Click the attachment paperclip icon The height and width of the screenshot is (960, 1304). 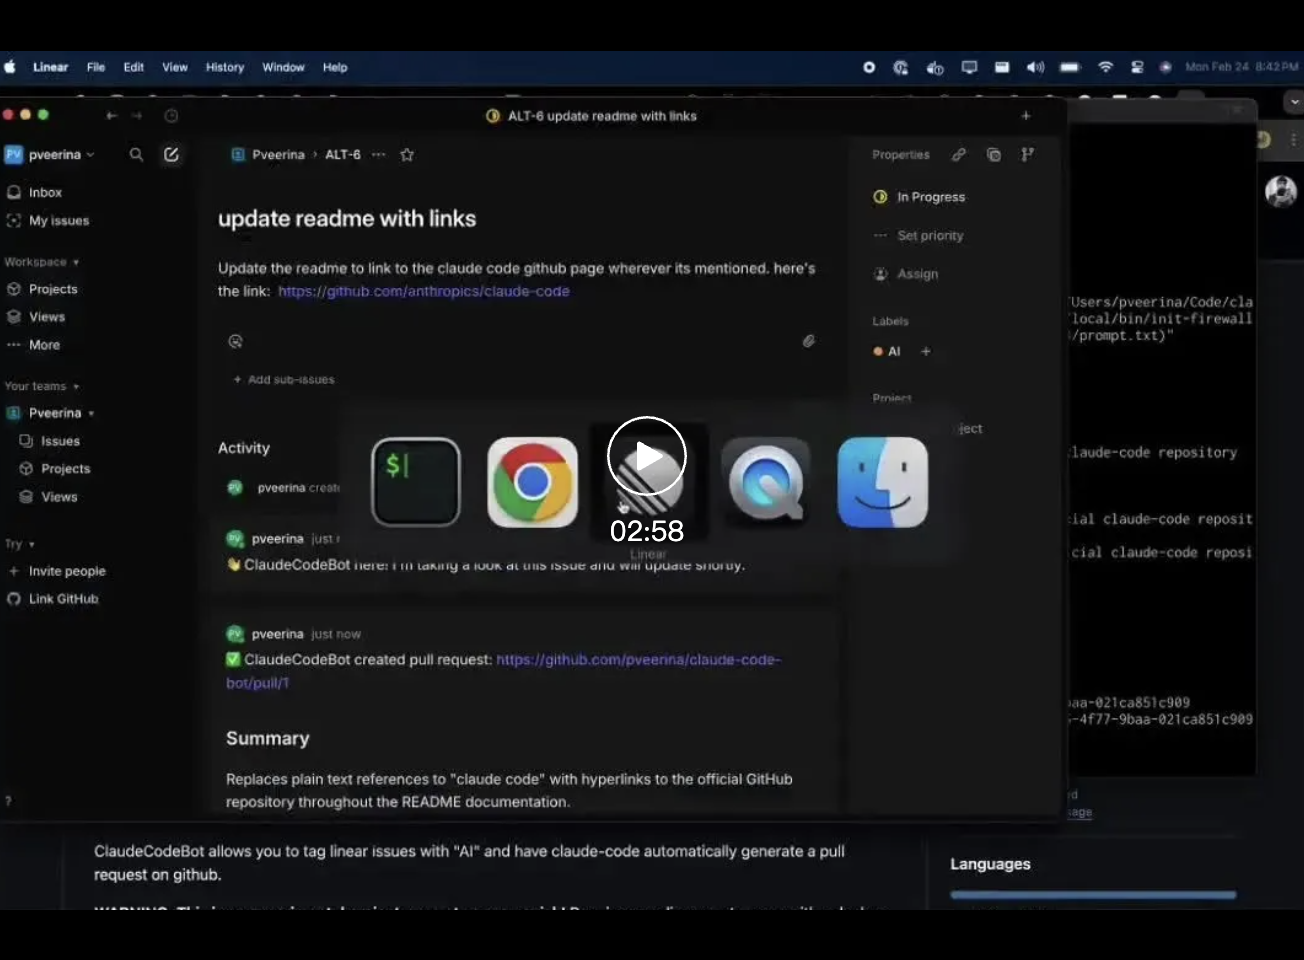click(809, 341)
